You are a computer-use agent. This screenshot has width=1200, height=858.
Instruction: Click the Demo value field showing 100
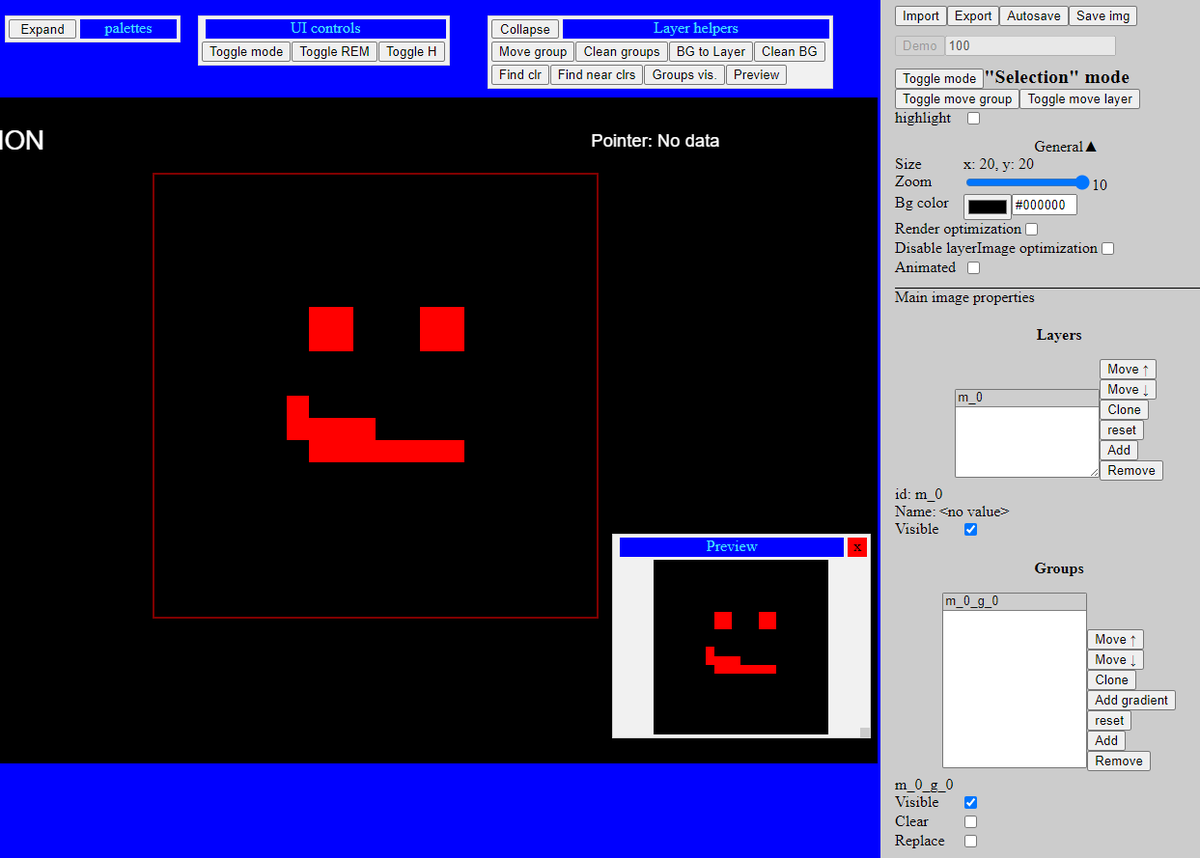1030,46
